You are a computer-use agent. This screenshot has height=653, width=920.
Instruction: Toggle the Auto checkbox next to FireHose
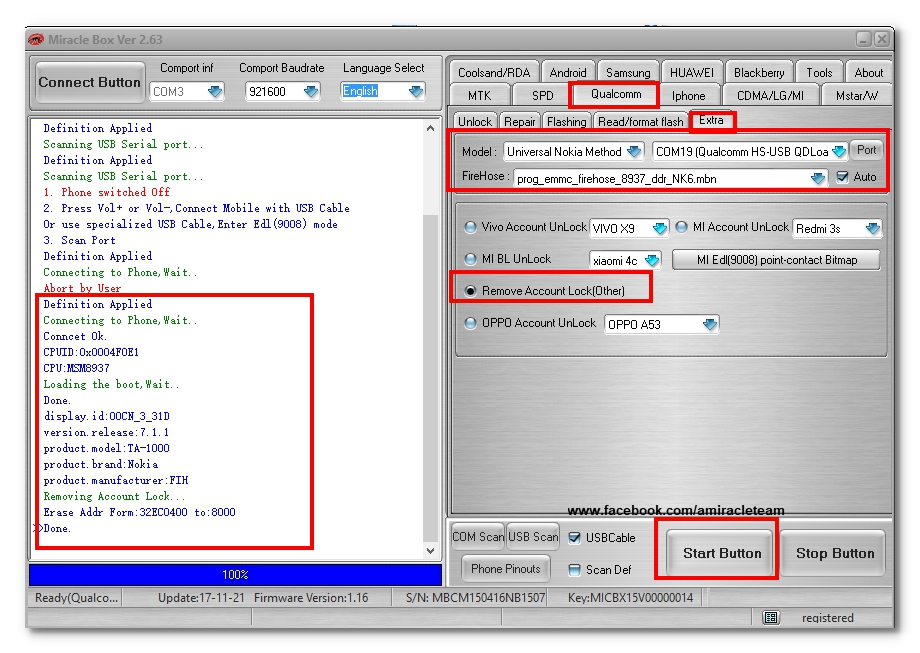tap(843, 177)
